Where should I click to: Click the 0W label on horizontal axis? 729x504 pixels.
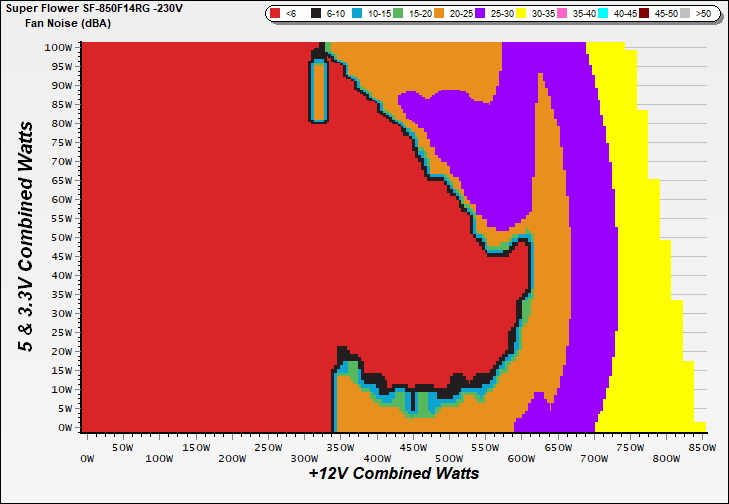(87, 458)
